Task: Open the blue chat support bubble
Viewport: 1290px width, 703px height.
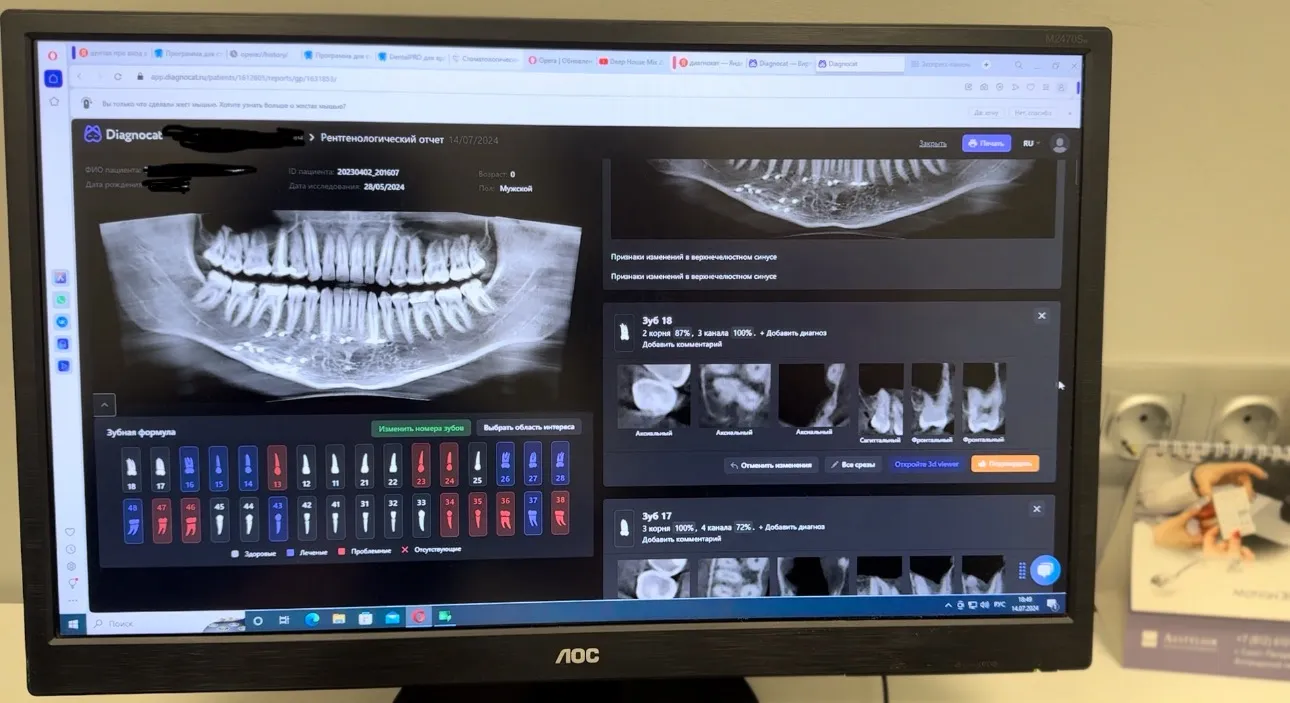Action: point(1045,570)
